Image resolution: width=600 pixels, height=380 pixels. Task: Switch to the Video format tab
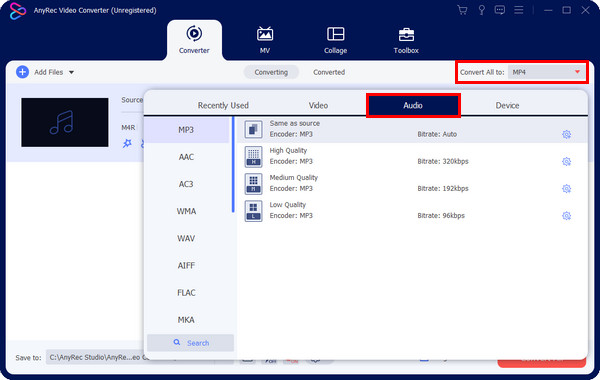click(x=318, y=105)
